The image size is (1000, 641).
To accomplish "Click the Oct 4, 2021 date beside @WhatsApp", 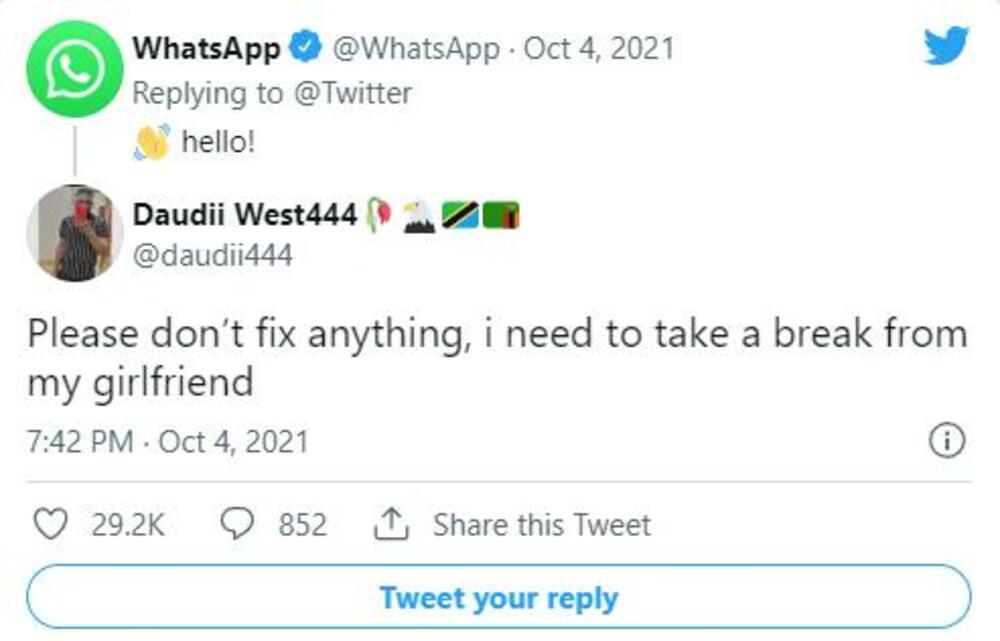I will tap(599, 47).
